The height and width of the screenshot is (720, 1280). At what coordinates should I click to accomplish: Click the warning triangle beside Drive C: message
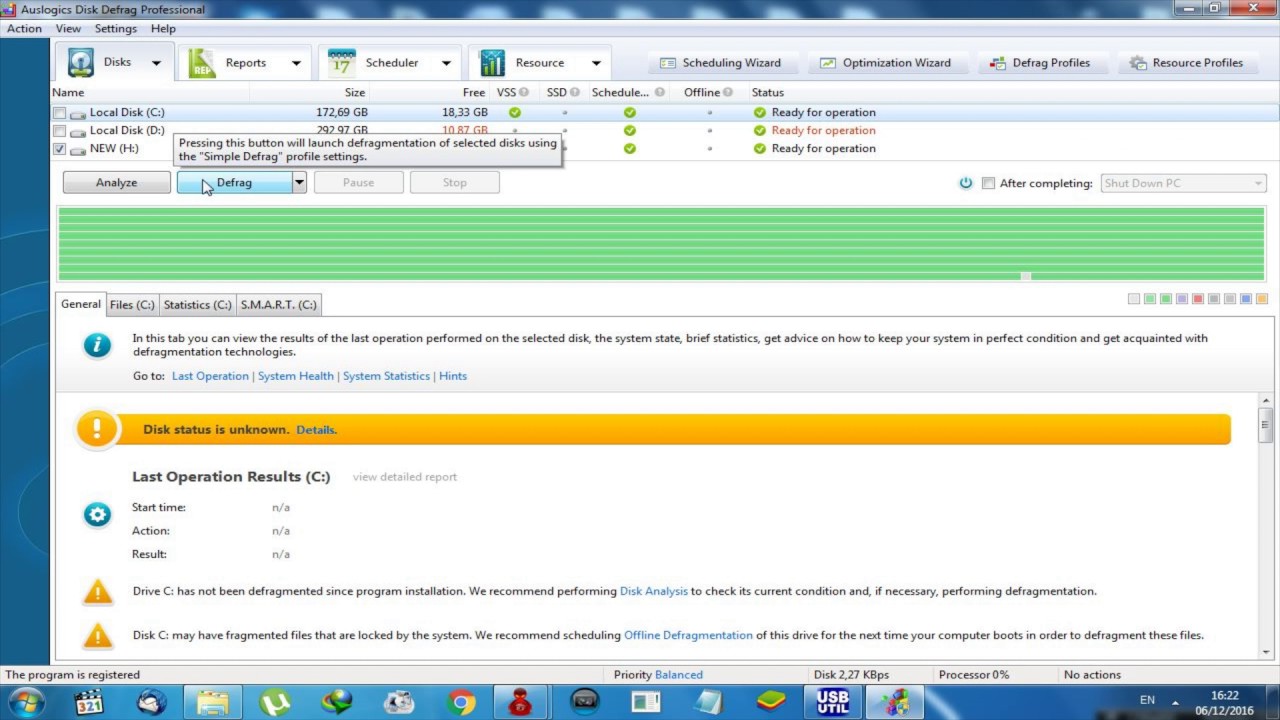pos(97,592)
